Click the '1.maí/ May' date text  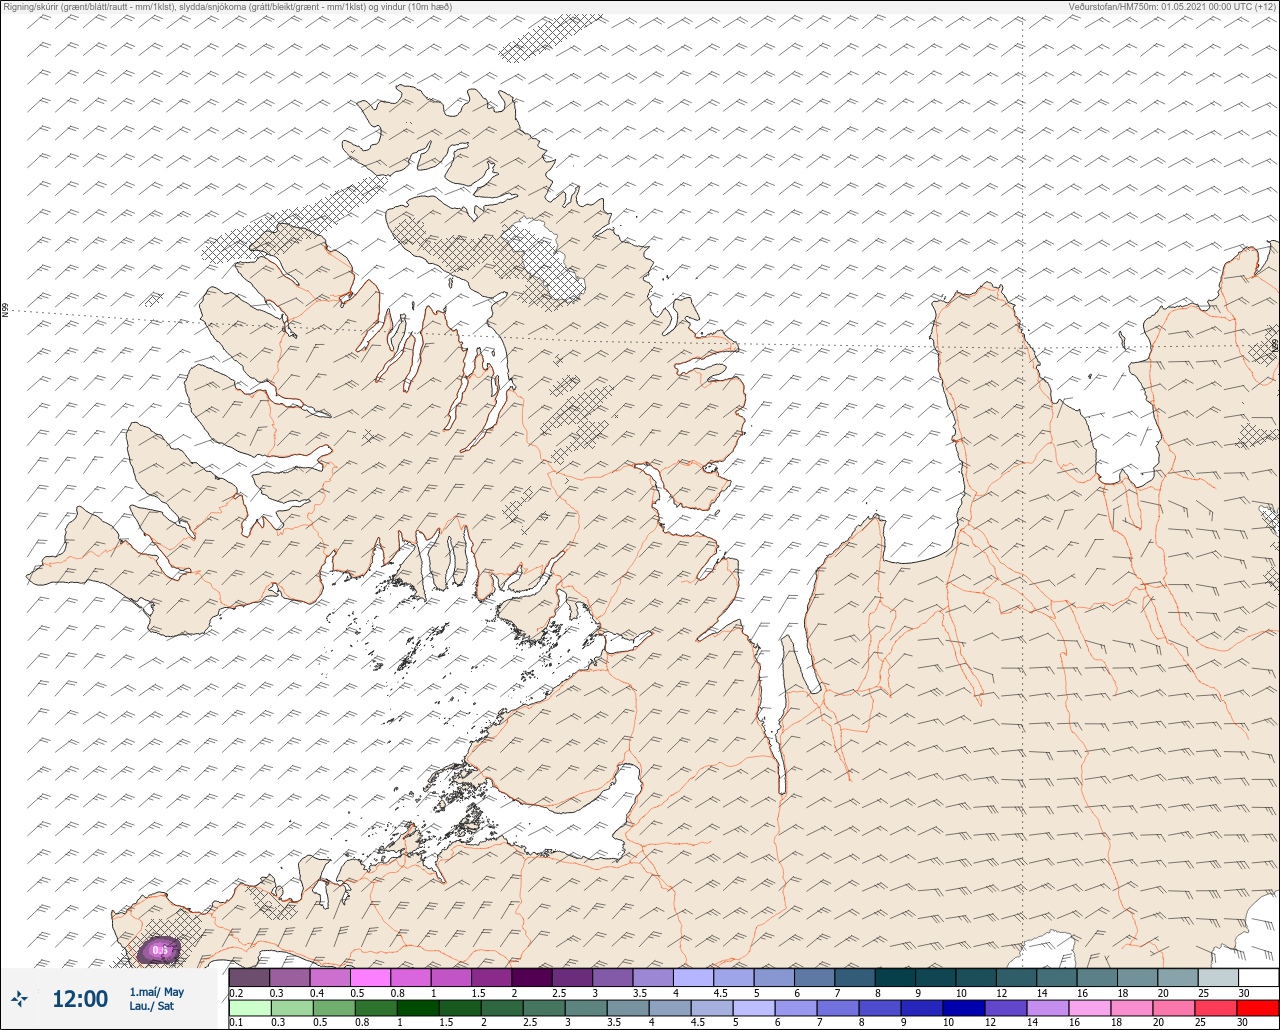(x=156, y=992)
